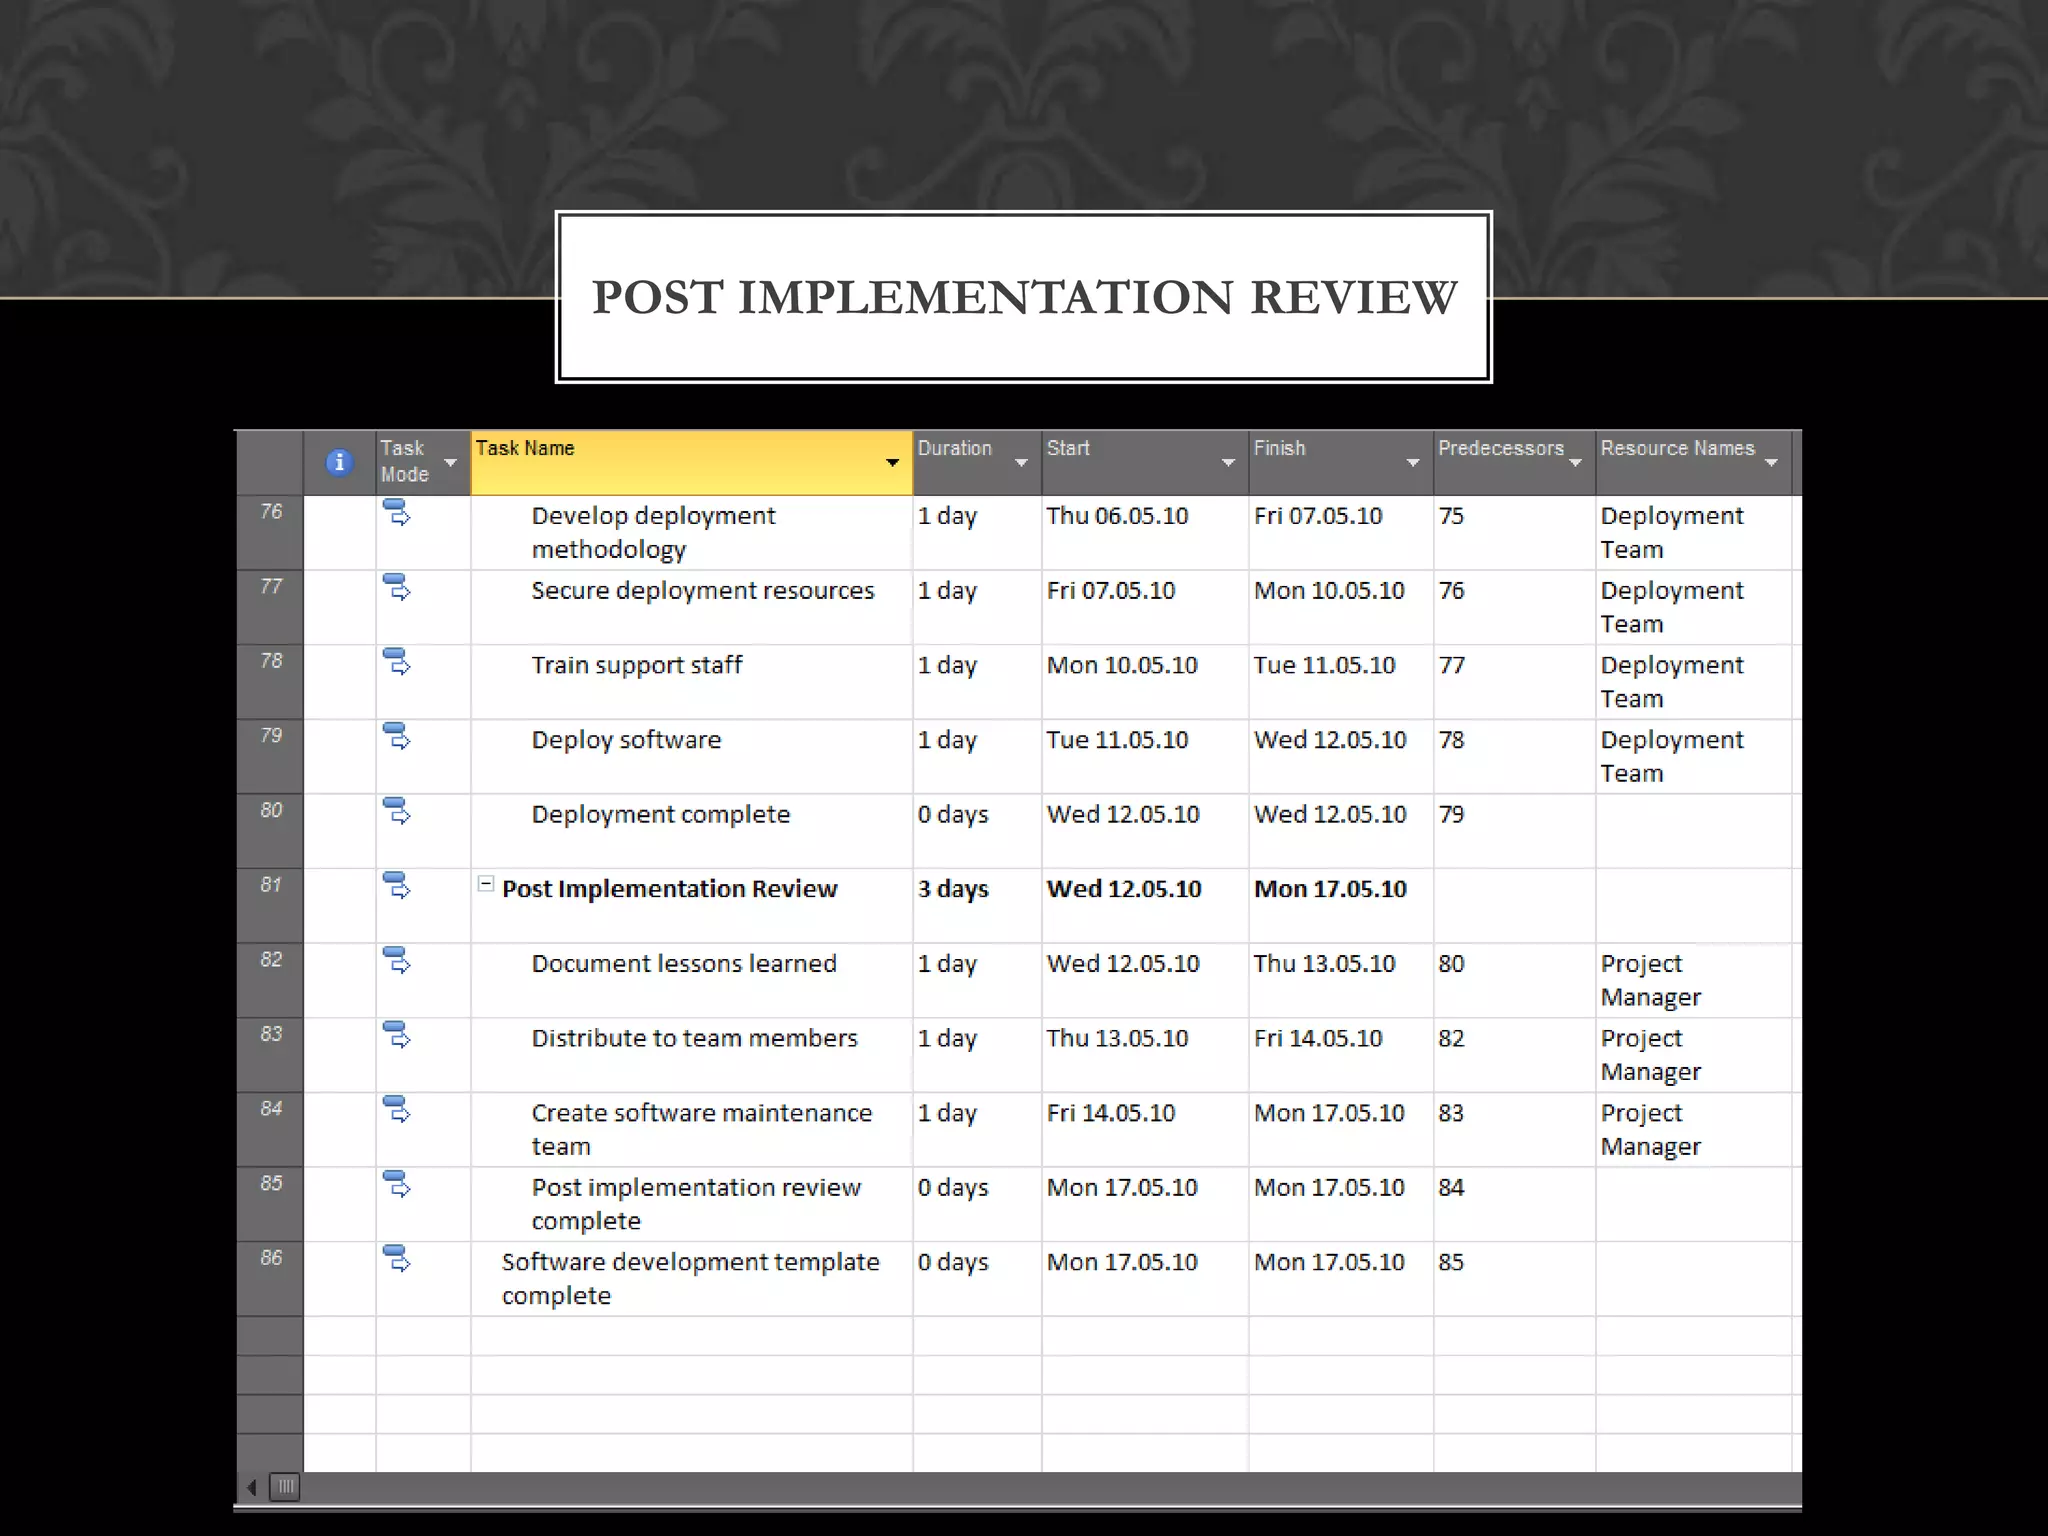The image size is (2048, 1536).
Task: Open the Task Name column filter dropdown
Action: 892,463
